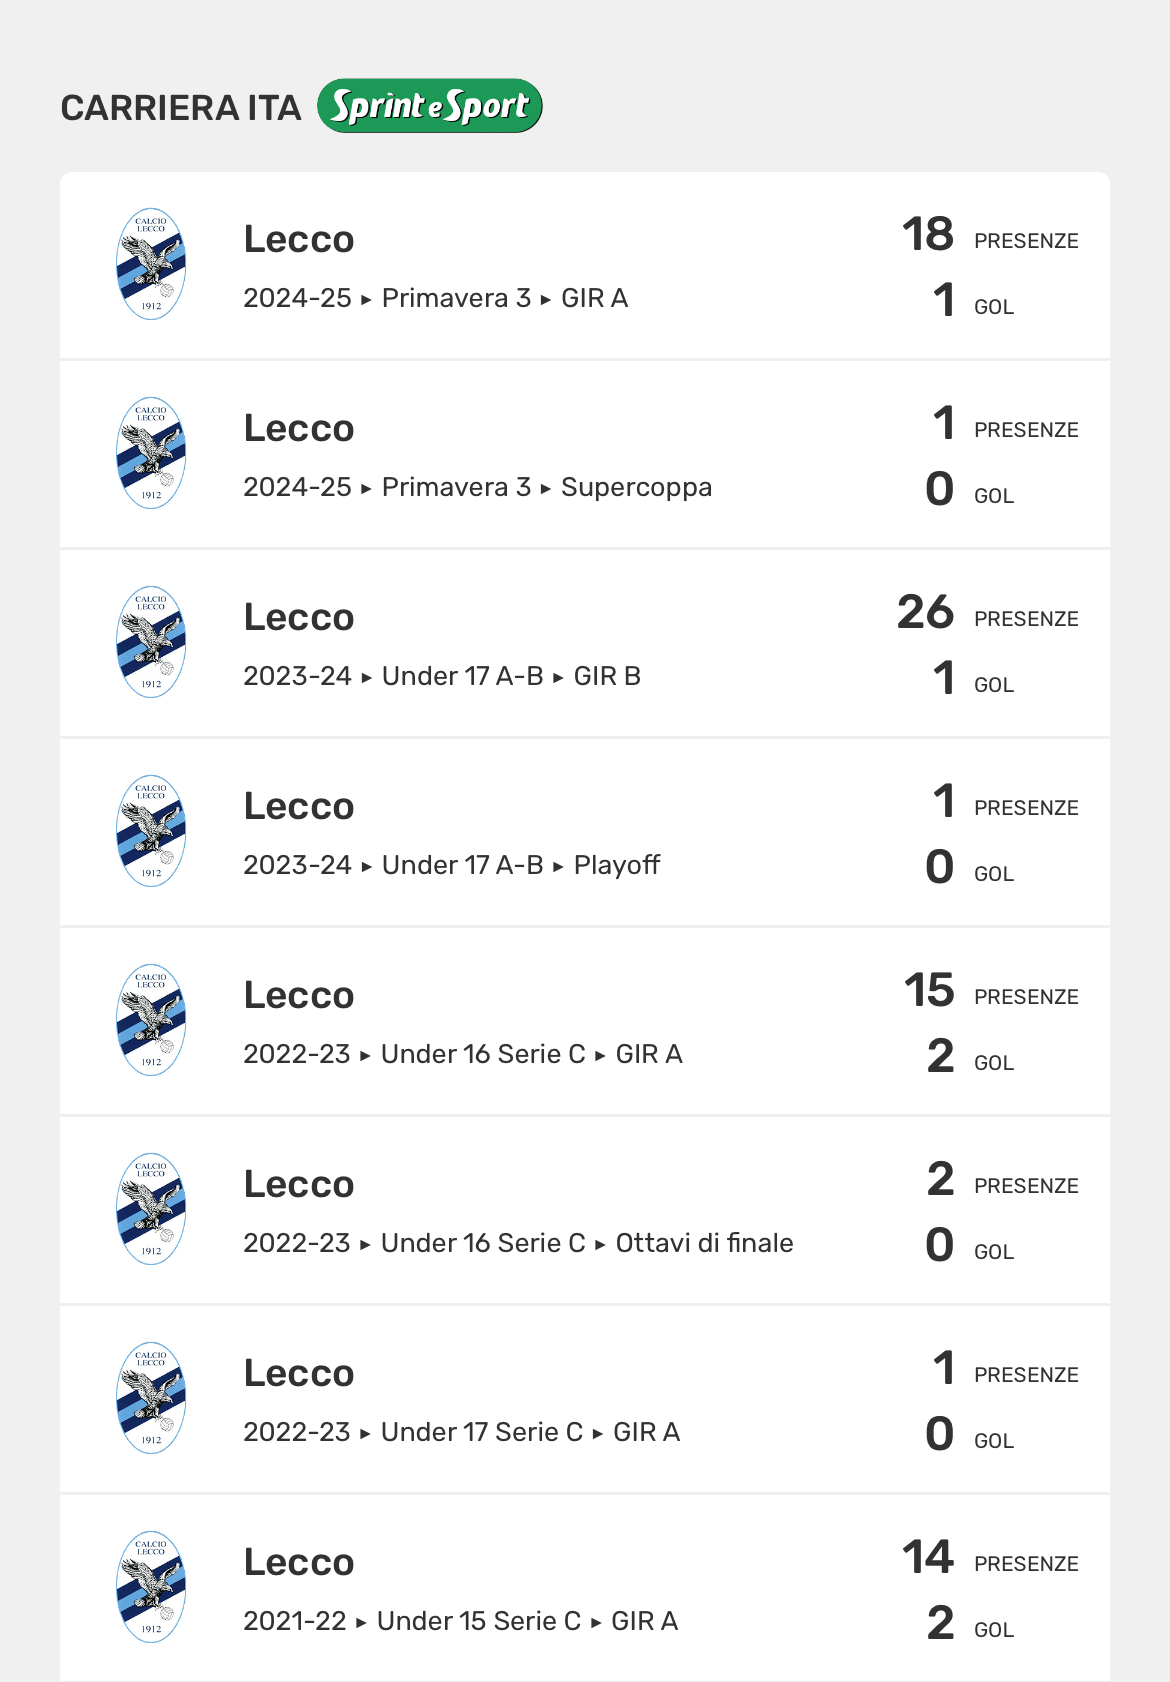Viewport: 1170px width, 1682px height.
Task: Click the Sprint e Sport logo badge
Action: point(430,106)
